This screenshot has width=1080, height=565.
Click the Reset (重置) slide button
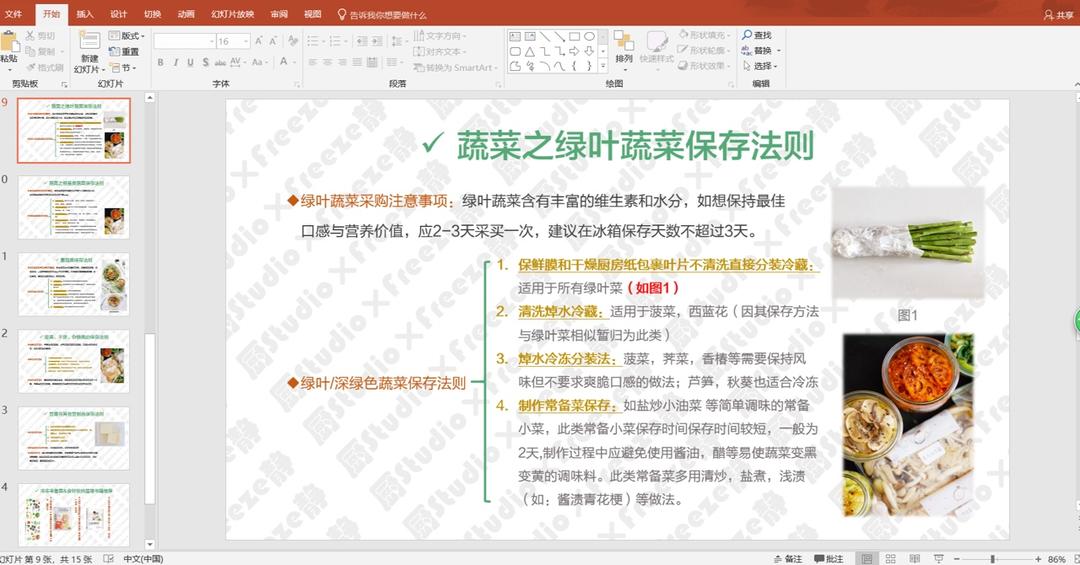(x=125, y=51)
